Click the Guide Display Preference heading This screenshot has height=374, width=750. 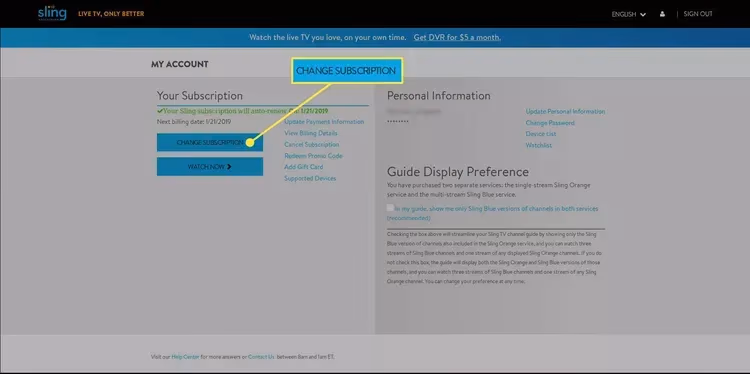point(458,172)
